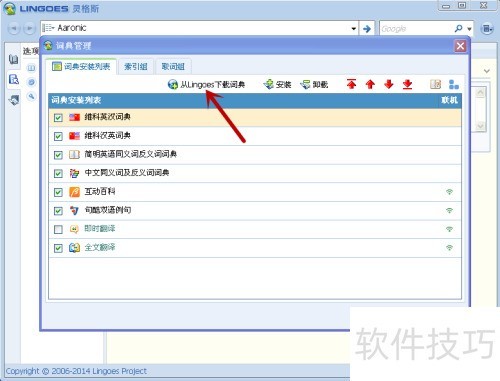This screenshot has width=500, height=381.
Task: Click the move-to-bottom red arrow icon
Action: click(407, 84)
